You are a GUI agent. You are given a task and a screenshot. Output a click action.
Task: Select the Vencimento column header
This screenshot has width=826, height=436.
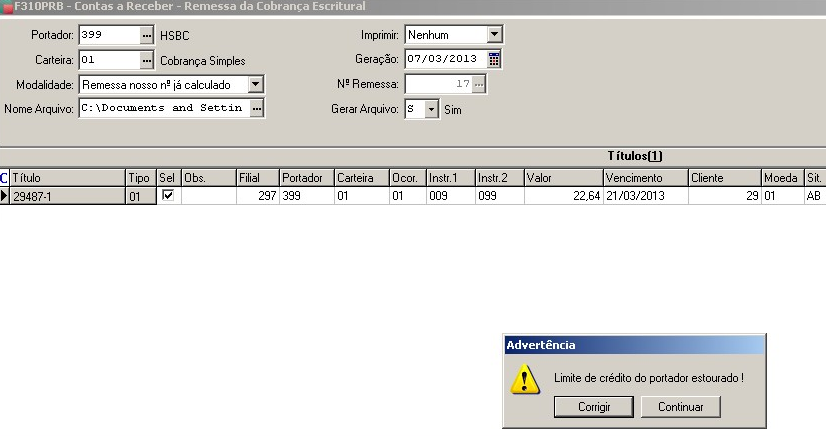click(644, 178)
